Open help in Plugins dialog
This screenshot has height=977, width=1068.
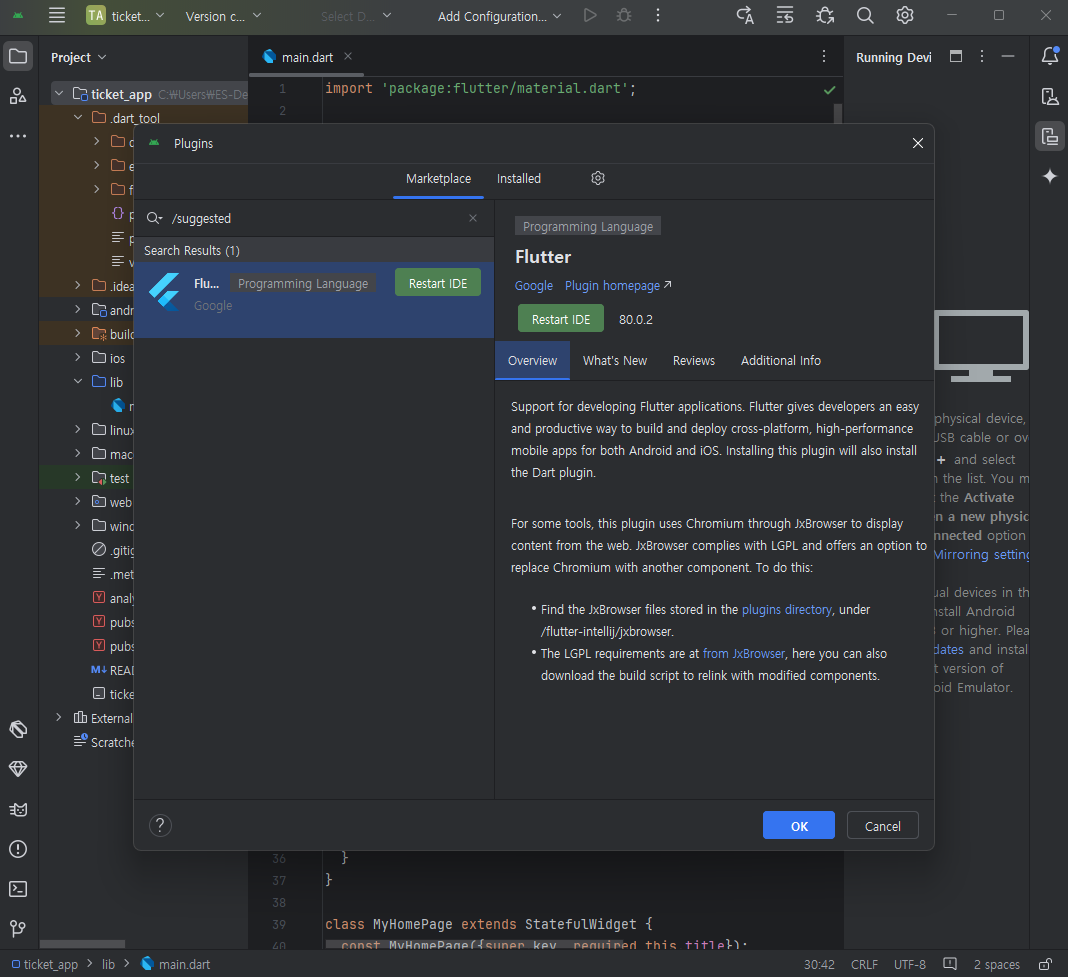coord(160,825)
